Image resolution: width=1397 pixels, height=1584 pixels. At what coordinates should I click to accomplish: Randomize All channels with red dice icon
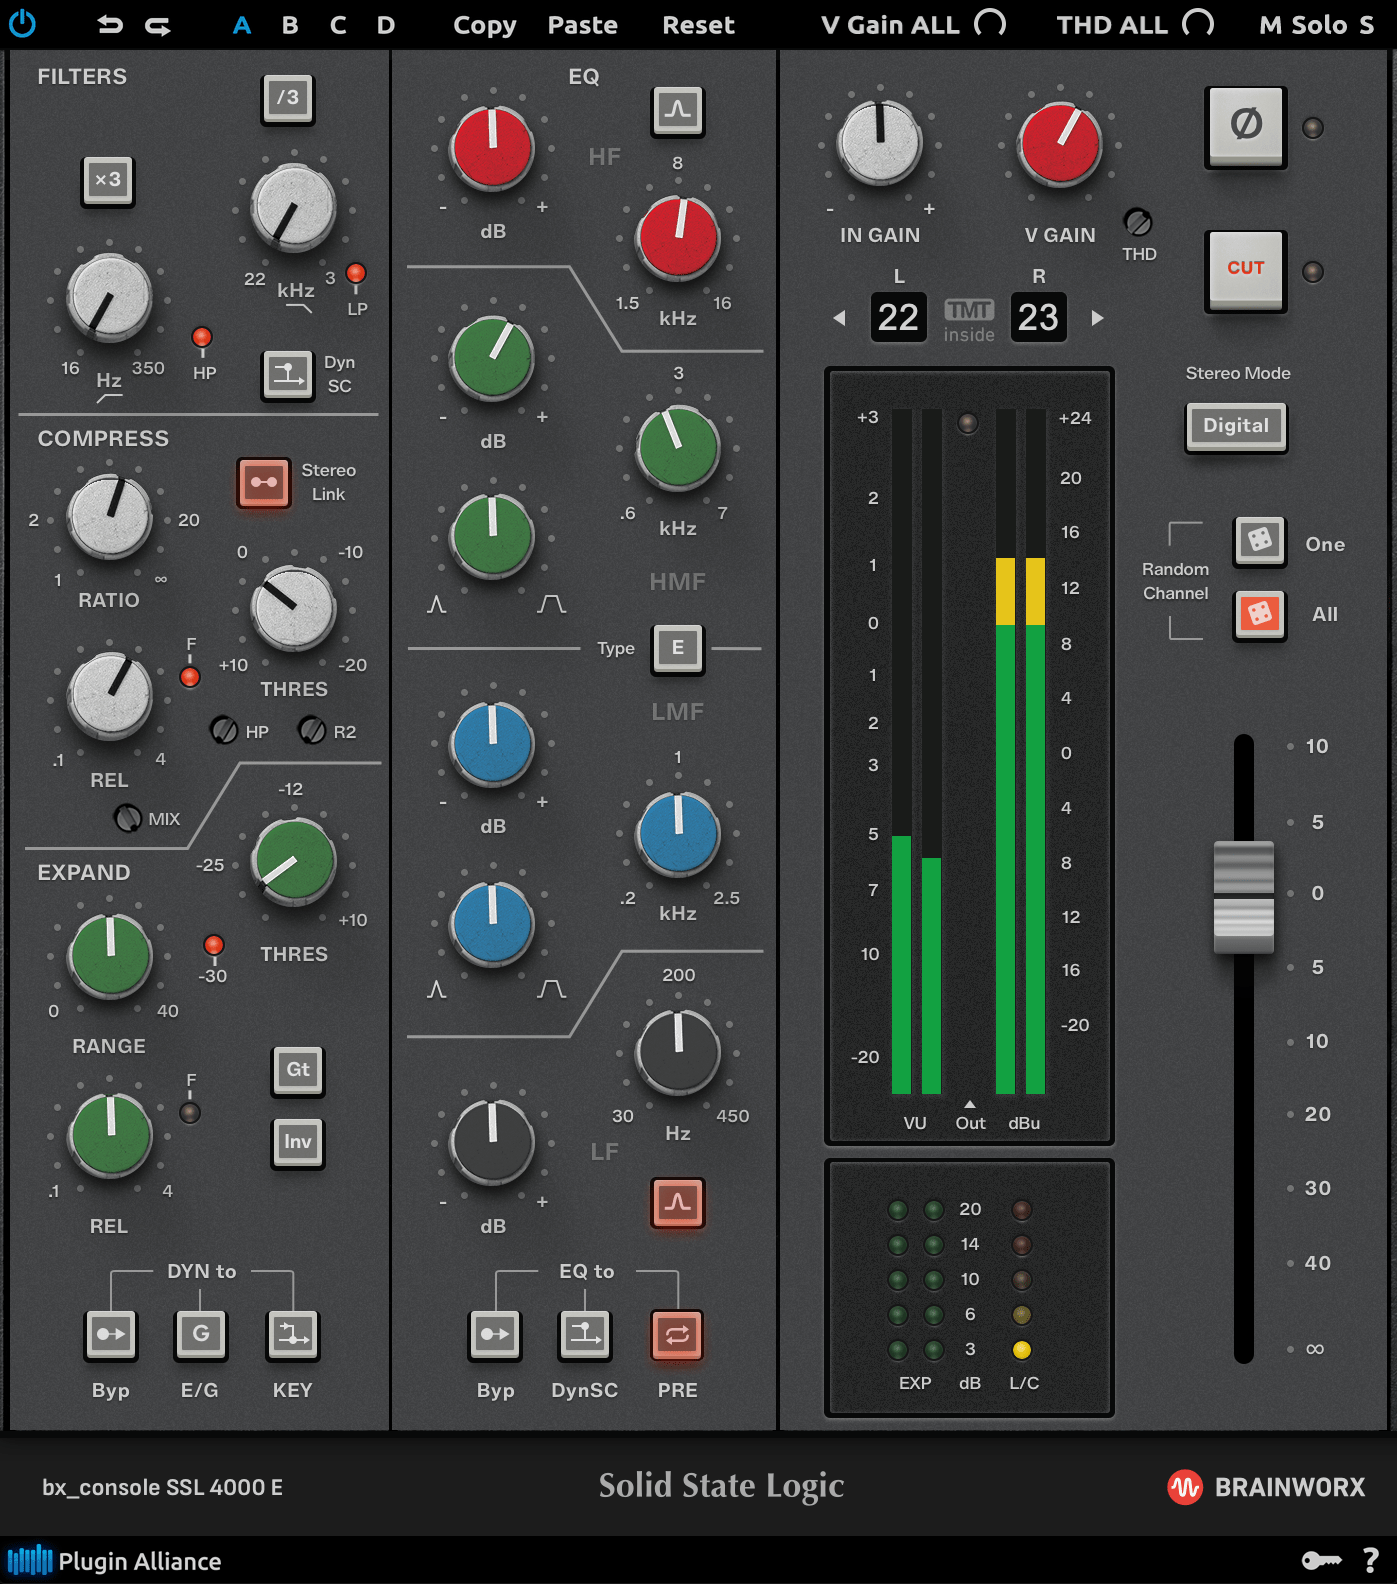pos(1260,613)
